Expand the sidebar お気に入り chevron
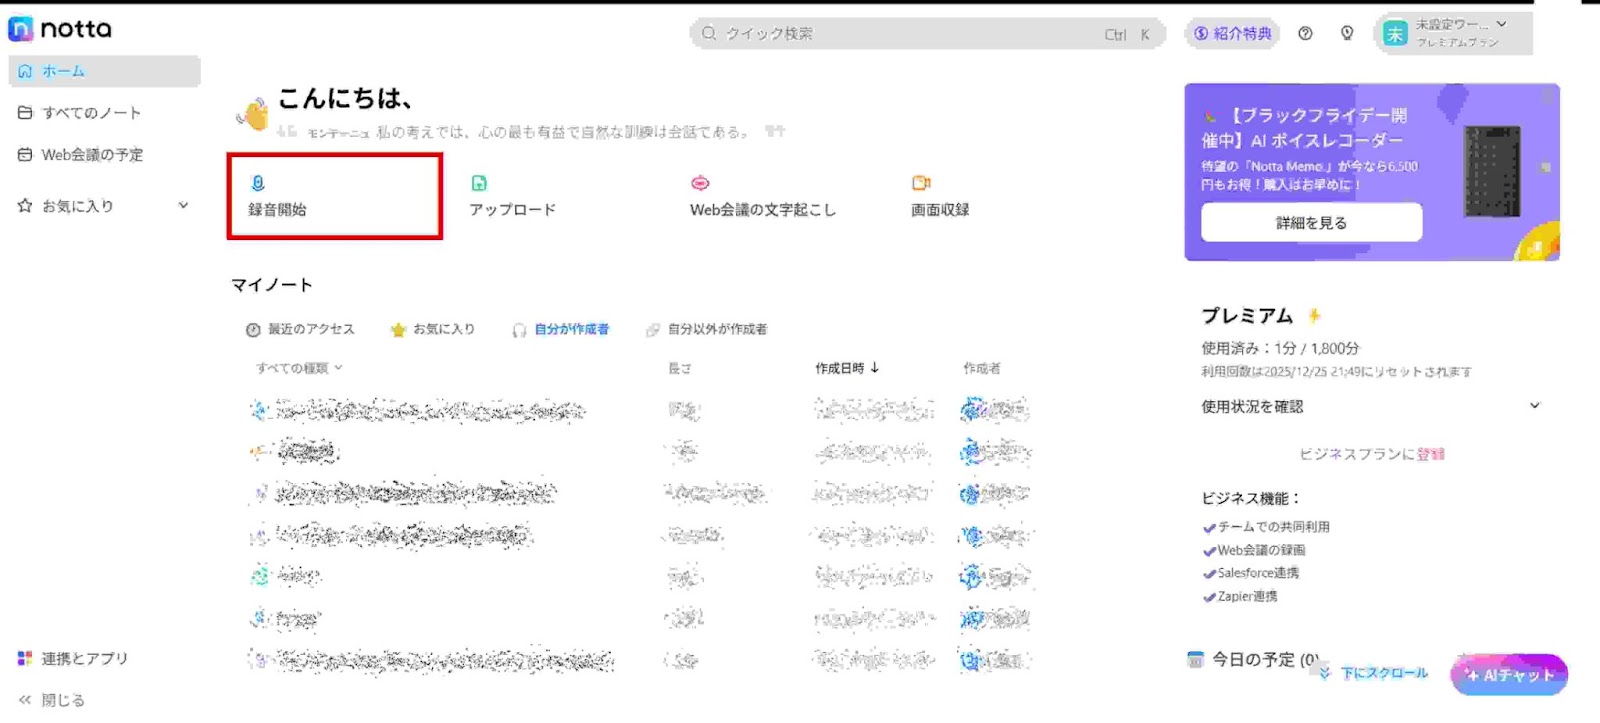This screenshot has width=1600, height=723. click(183, 205)
